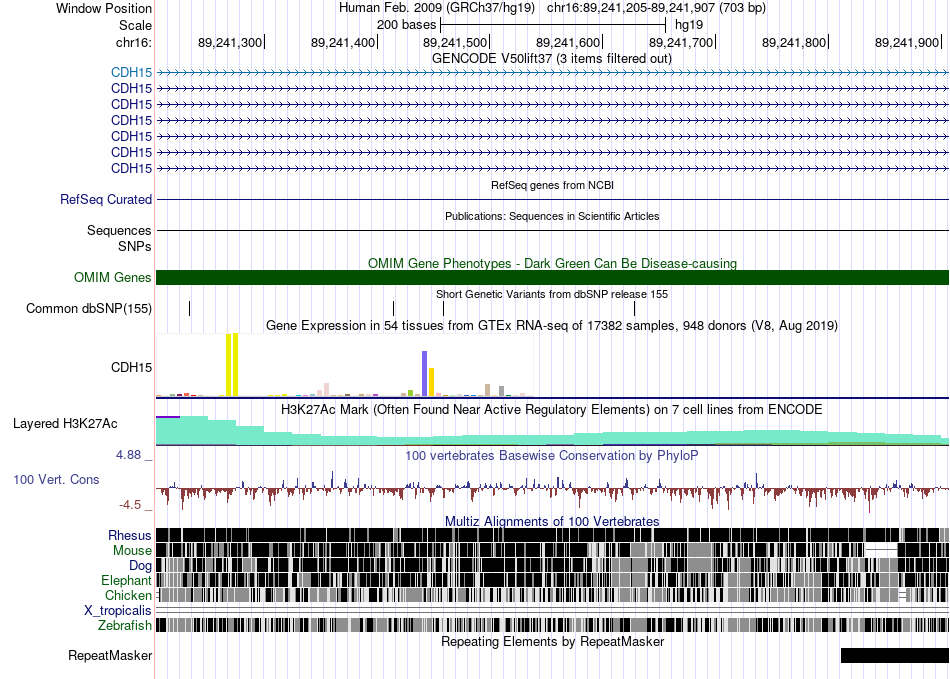
Task: Click the Common dbSNP(155) label
Action: pos(89,308)
